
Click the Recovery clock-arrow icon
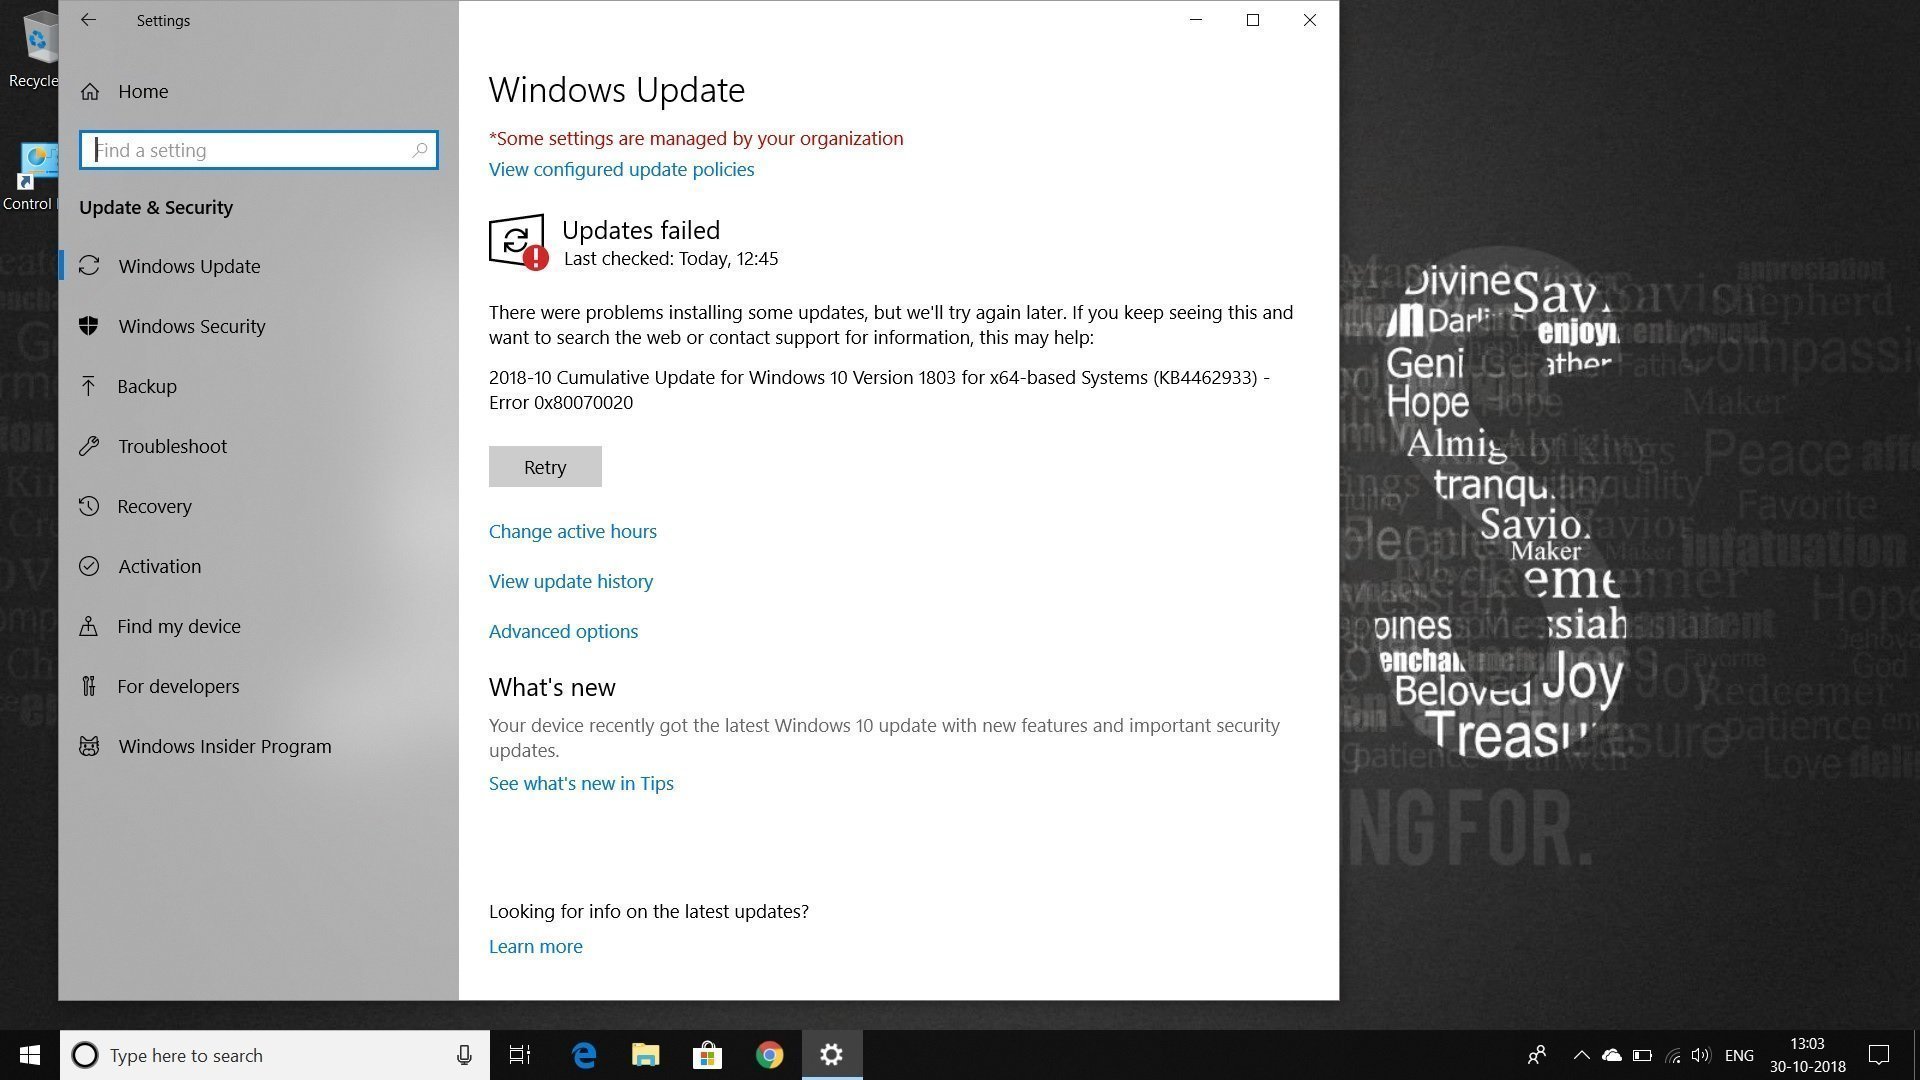point(89,506)
